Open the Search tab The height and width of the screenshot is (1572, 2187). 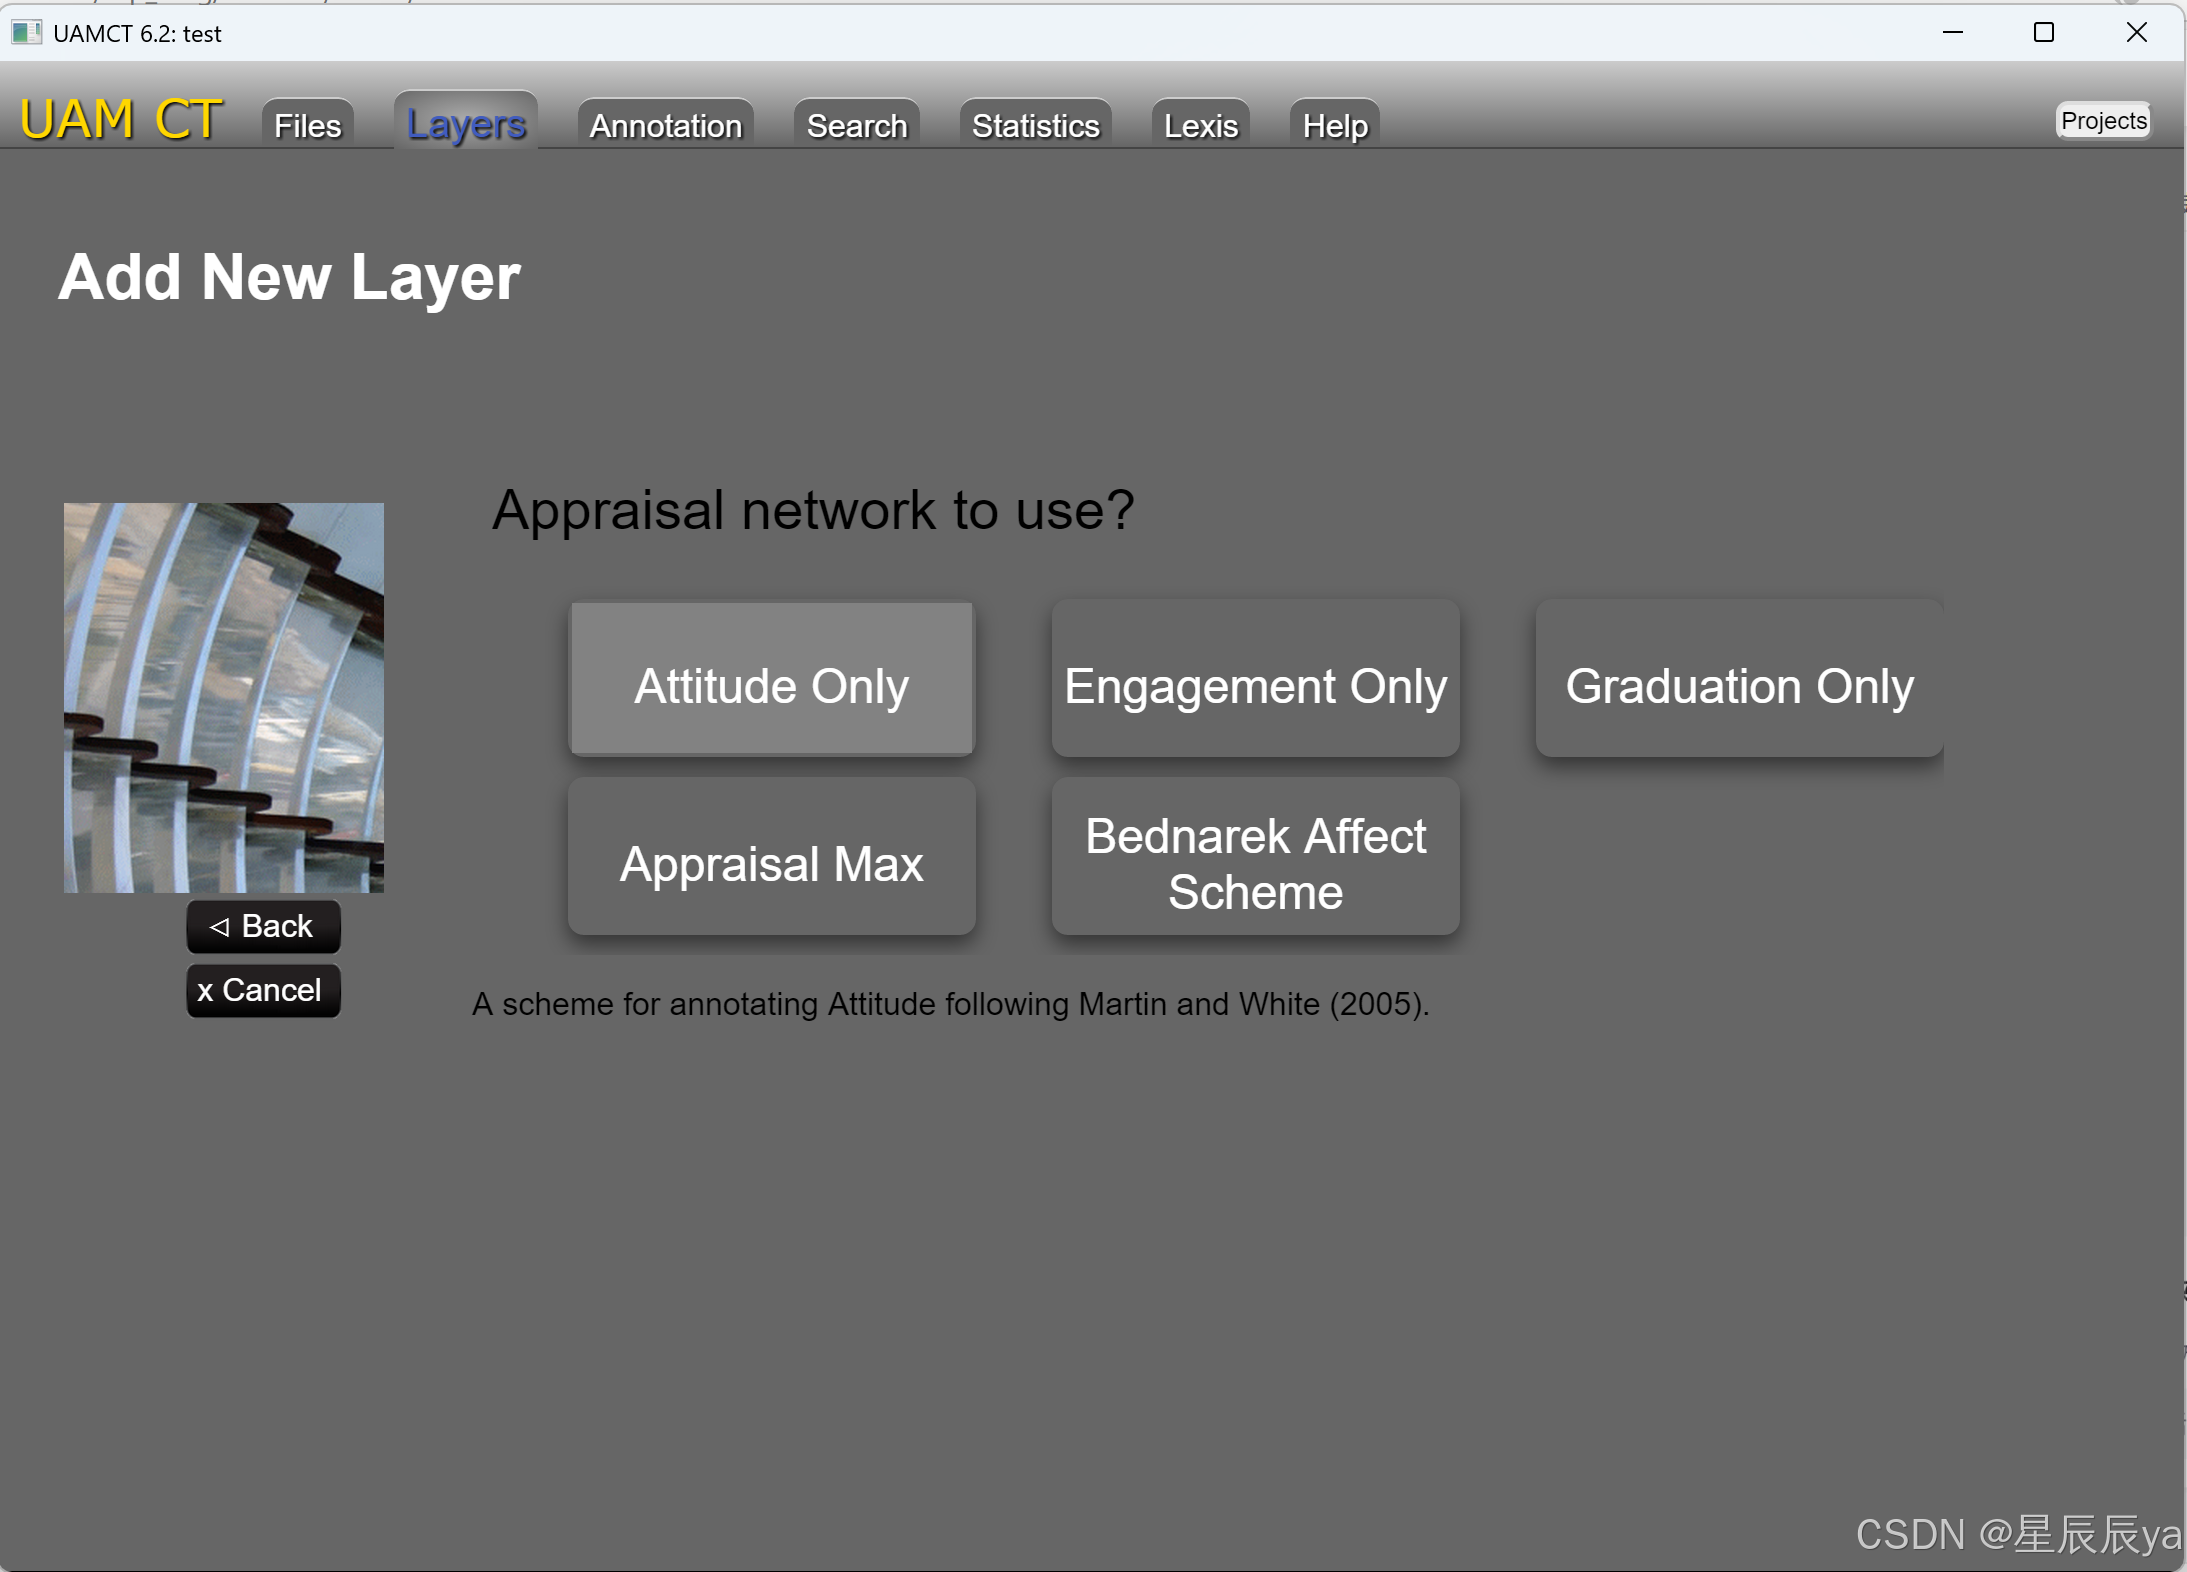[x=856, y=126]
